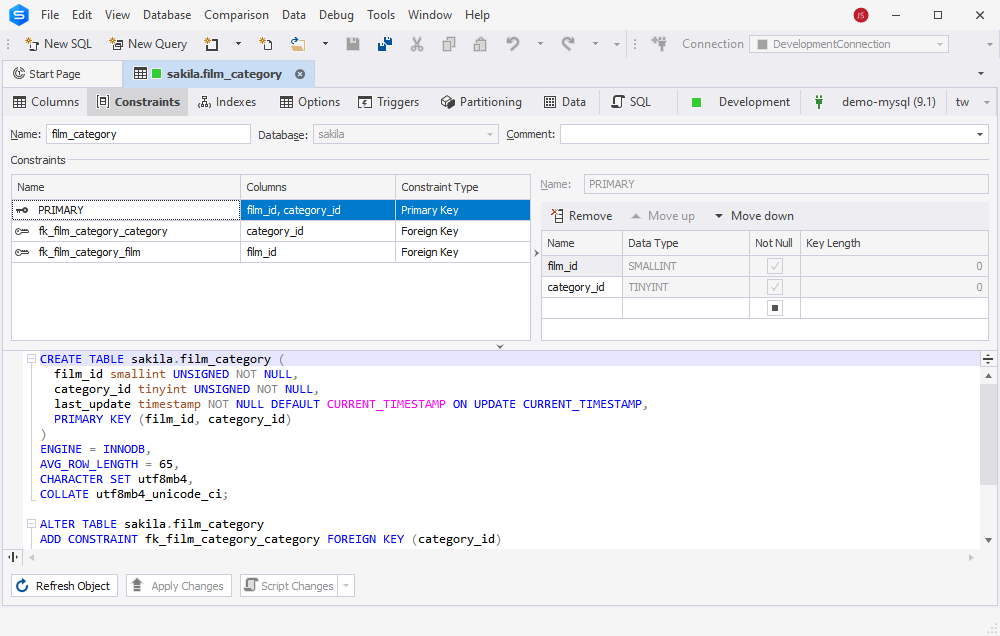Click the table Name input field
1000x636 pixels.
(x=148, y=134)
